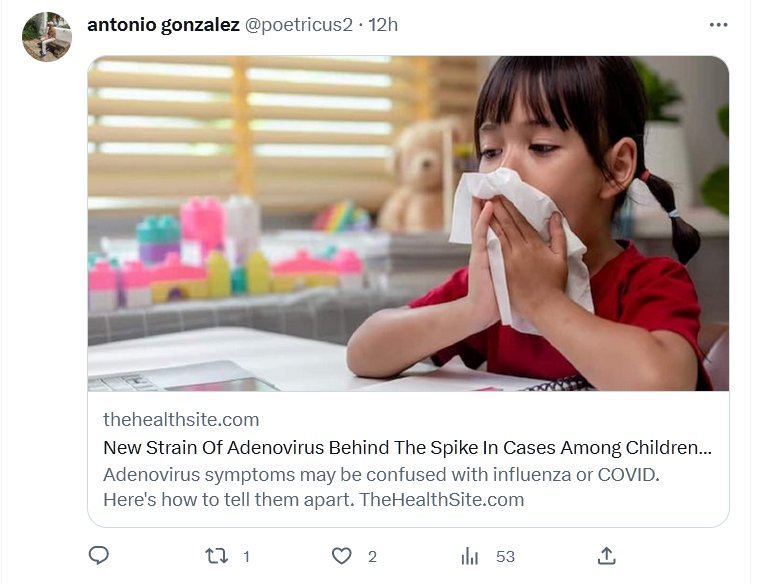
Task: Open the three-dot More options menu
Action: click(718, 25)
